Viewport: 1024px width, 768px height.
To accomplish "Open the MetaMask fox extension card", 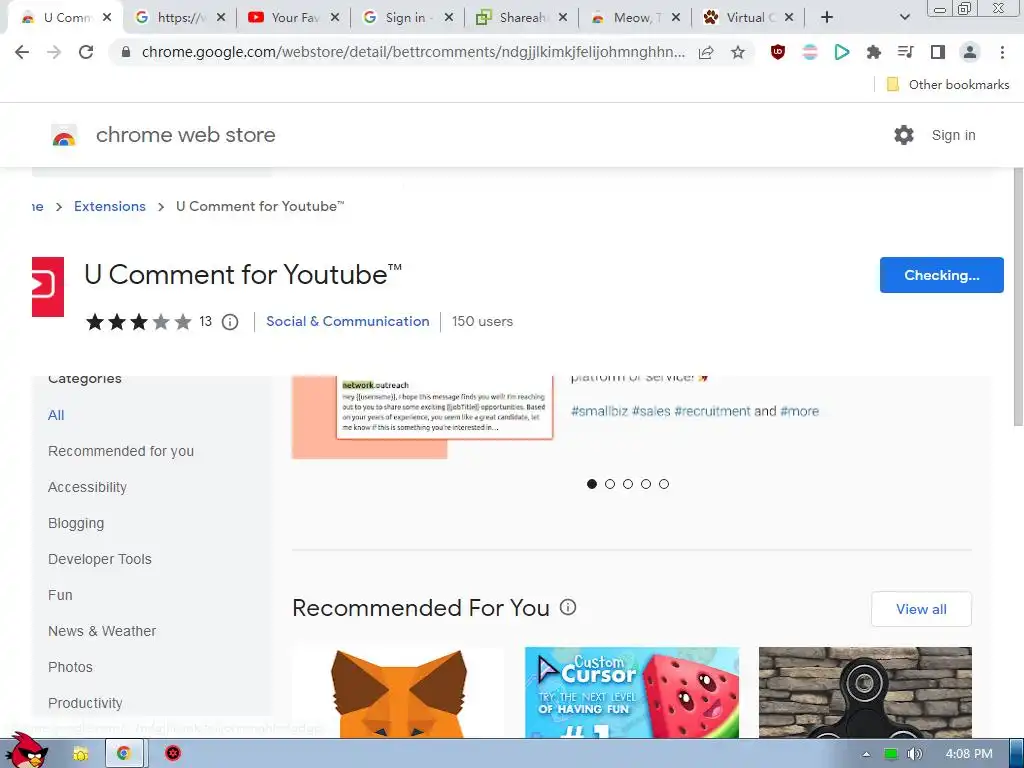I will point(398,693).
